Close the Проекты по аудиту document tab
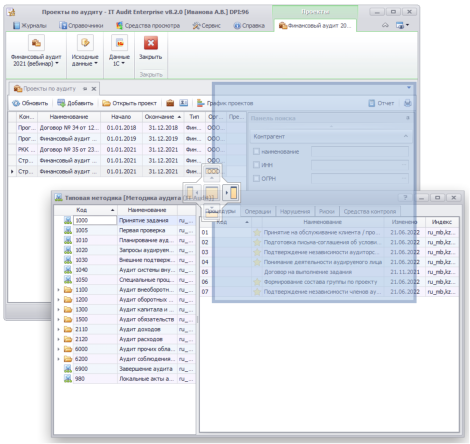 [x=94, y=89]
